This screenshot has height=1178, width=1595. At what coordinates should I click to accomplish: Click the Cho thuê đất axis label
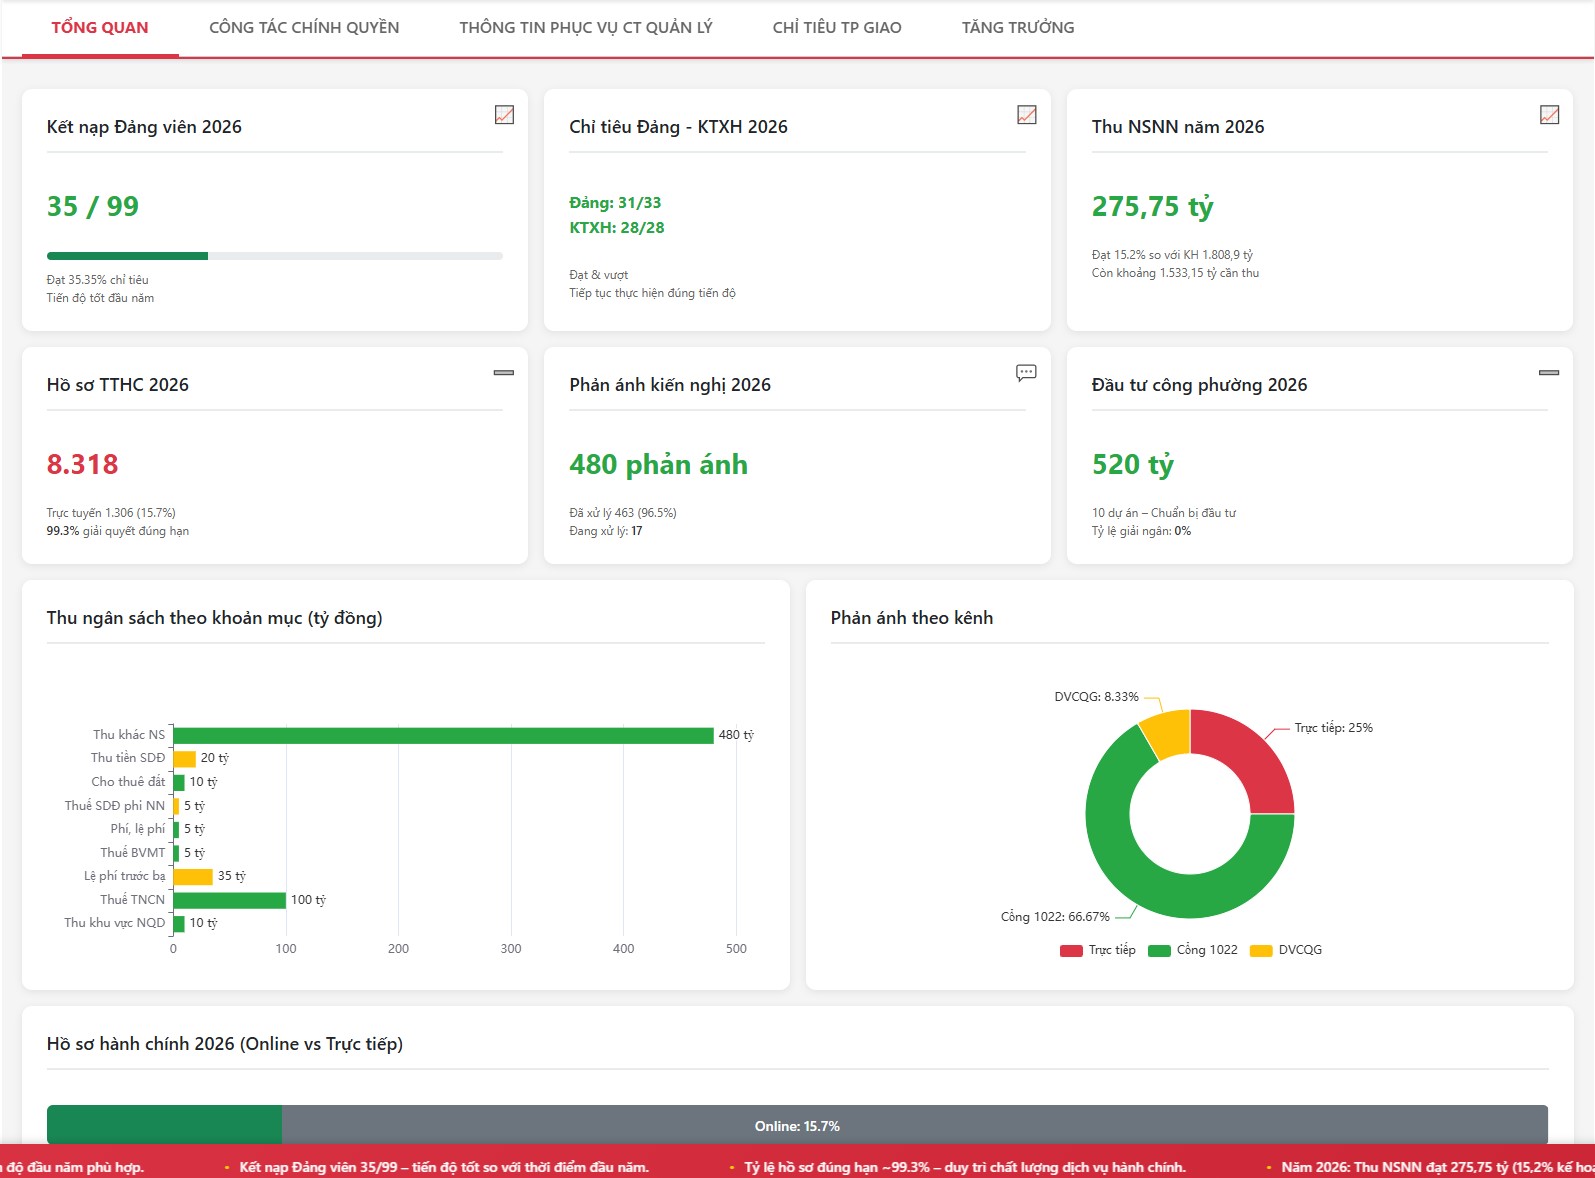point(128,782)
